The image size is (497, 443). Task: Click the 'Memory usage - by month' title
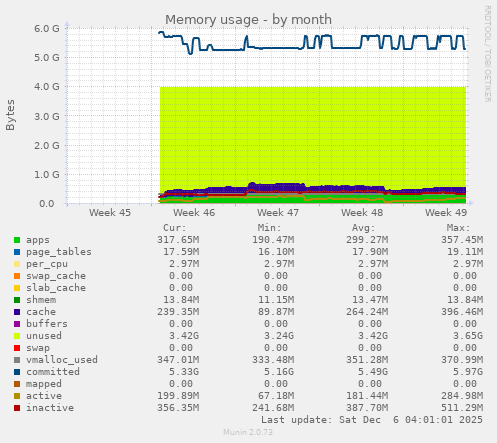point(248,20)
